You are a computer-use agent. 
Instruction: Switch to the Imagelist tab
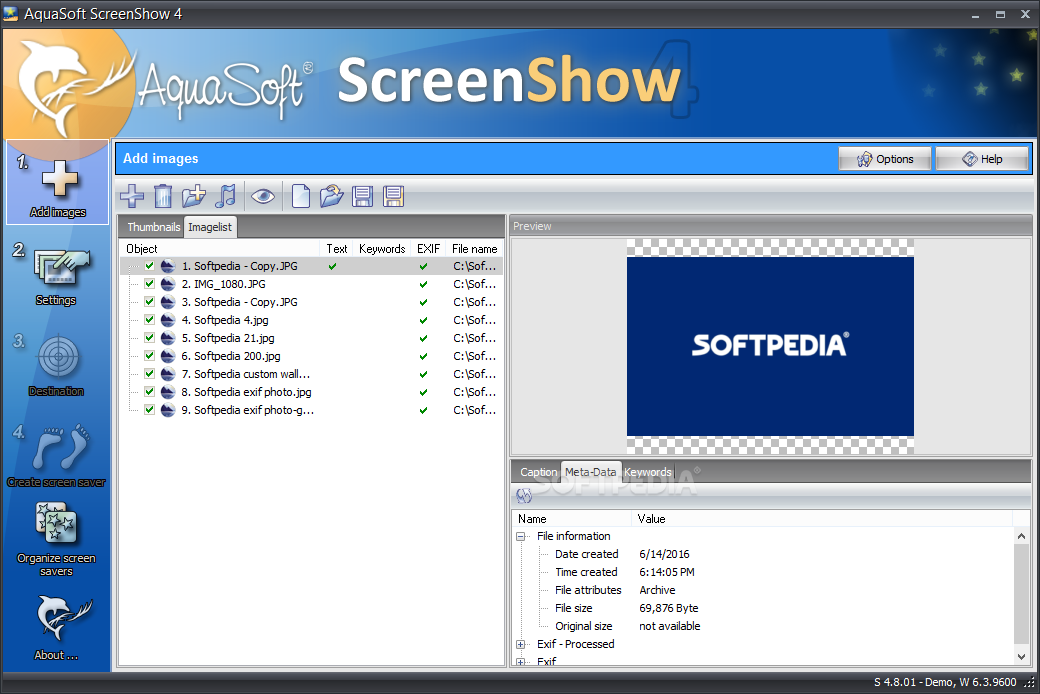(x=210, y=227)
